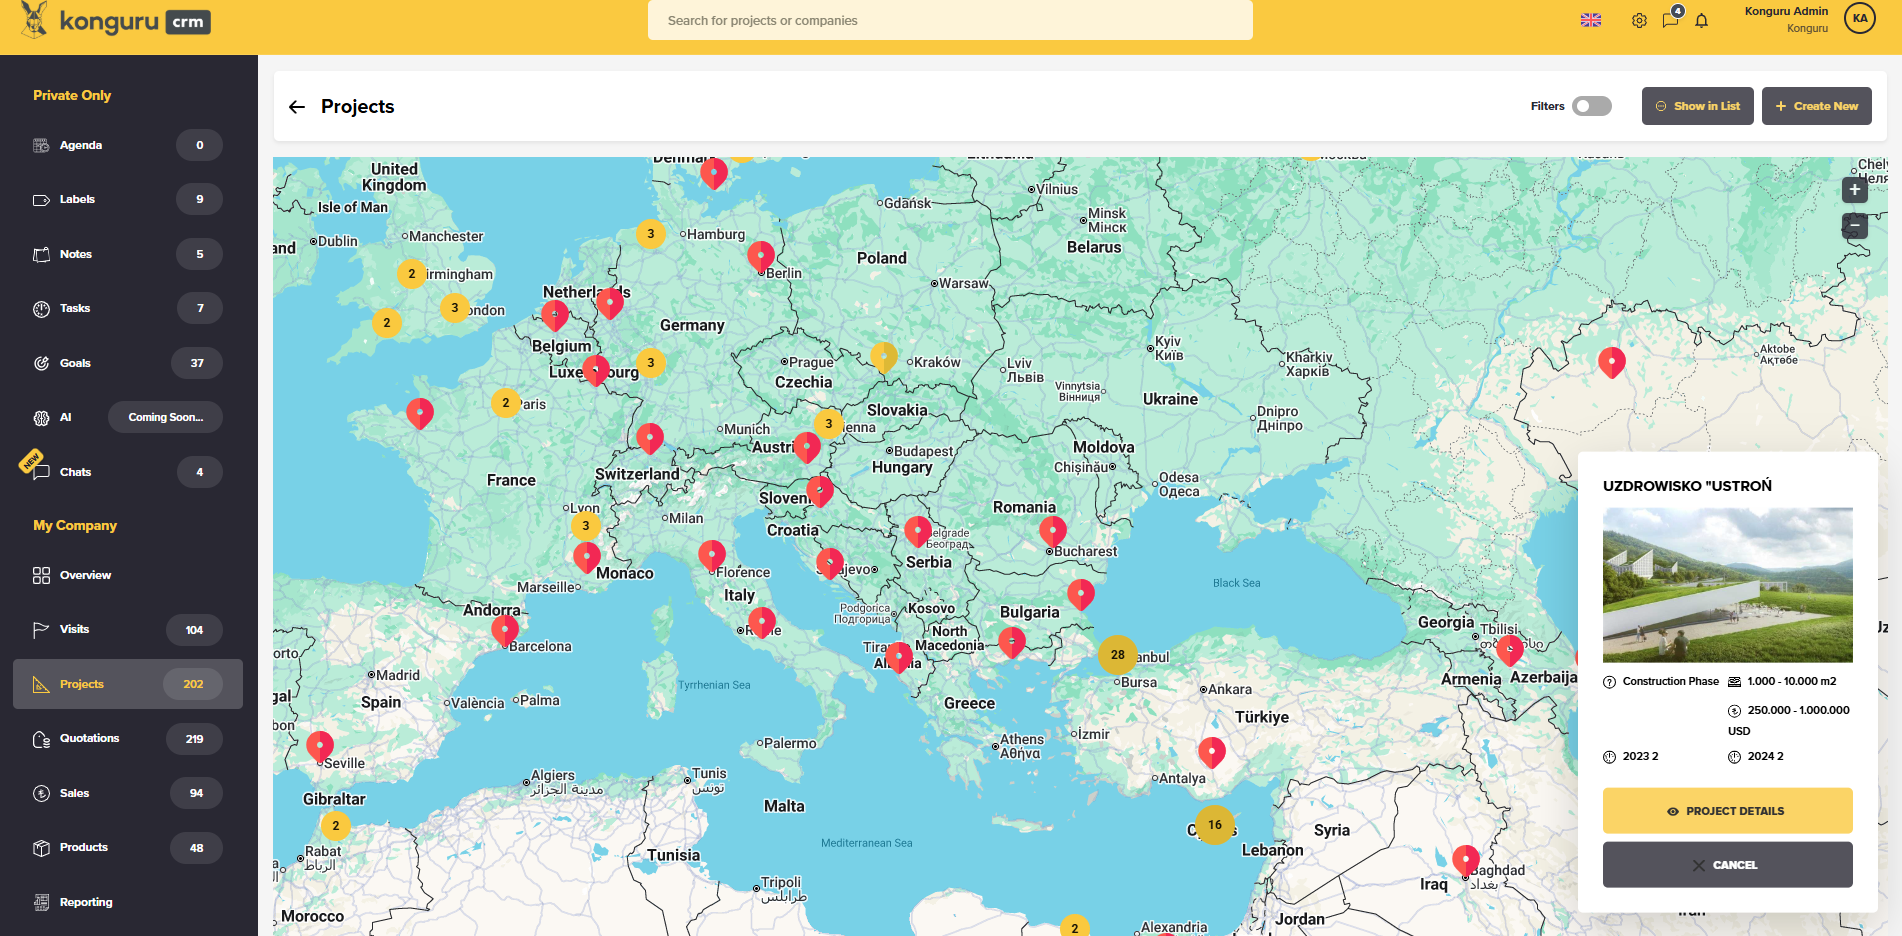Open Project Details for Uzdrowisko Ustroń
The image size is (1902, 936).
click(1727, 810)
